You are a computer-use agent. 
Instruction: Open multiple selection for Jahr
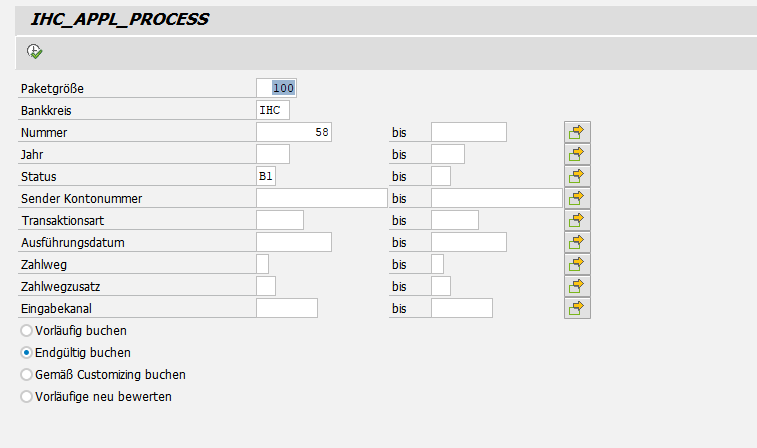(x=577, y=154)
